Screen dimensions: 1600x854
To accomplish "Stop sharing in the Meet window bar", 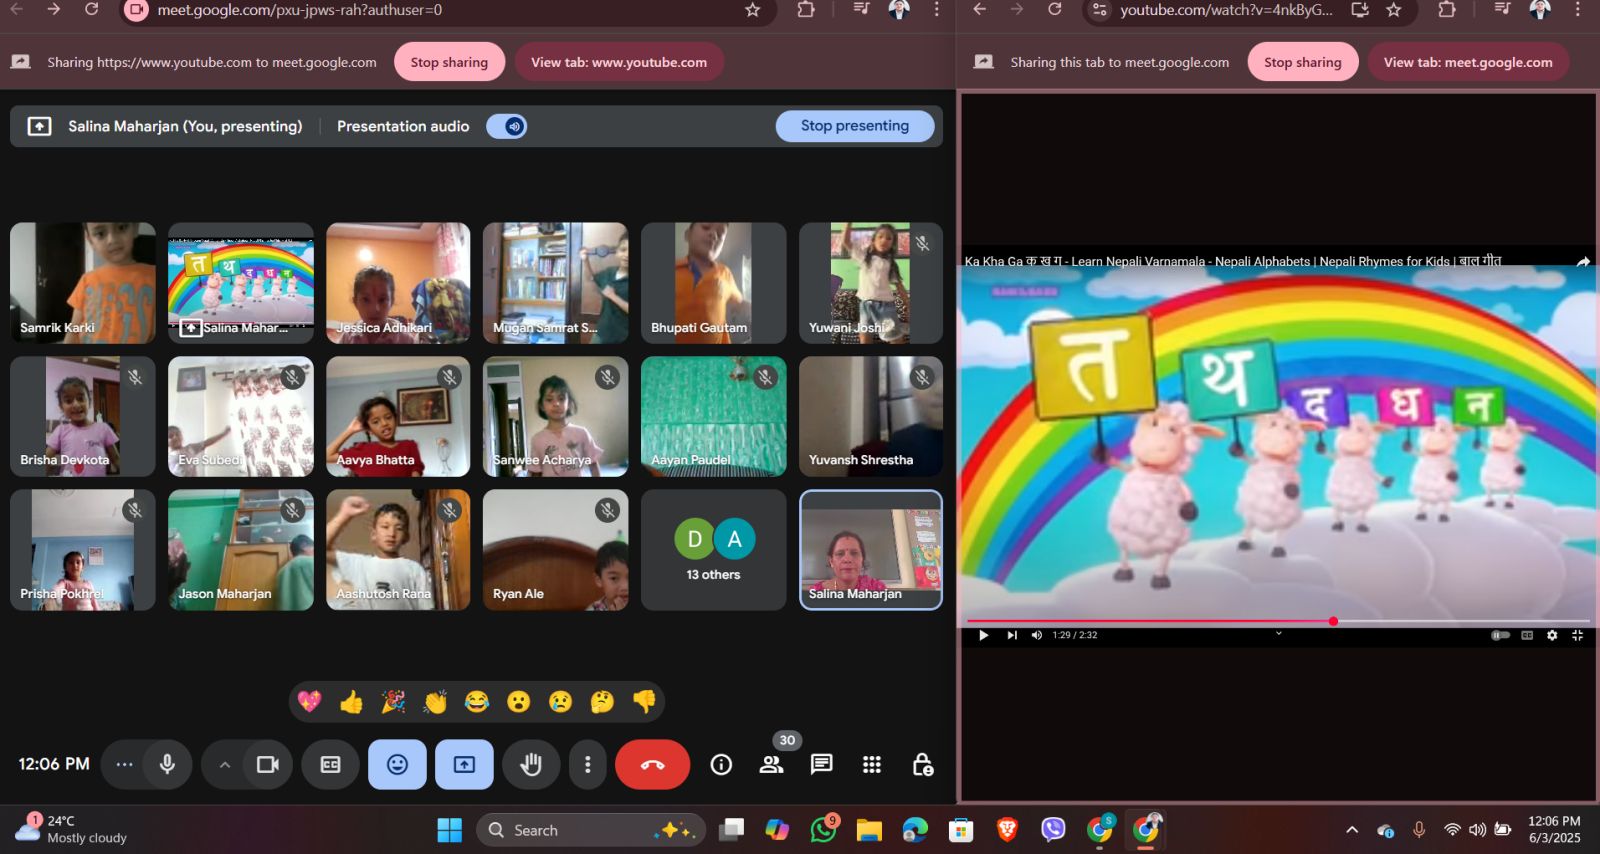I will coord(450,62).
